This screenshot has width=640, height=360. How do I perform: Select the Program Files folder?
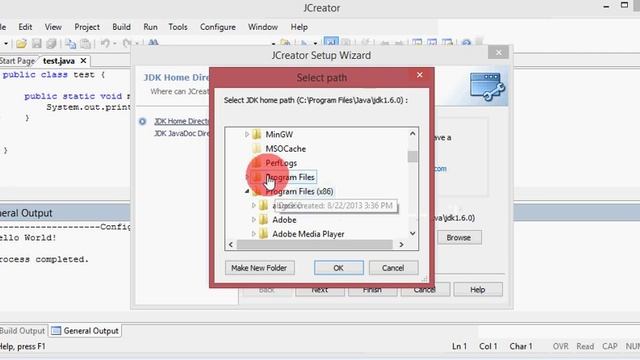(x=290, y=177)
